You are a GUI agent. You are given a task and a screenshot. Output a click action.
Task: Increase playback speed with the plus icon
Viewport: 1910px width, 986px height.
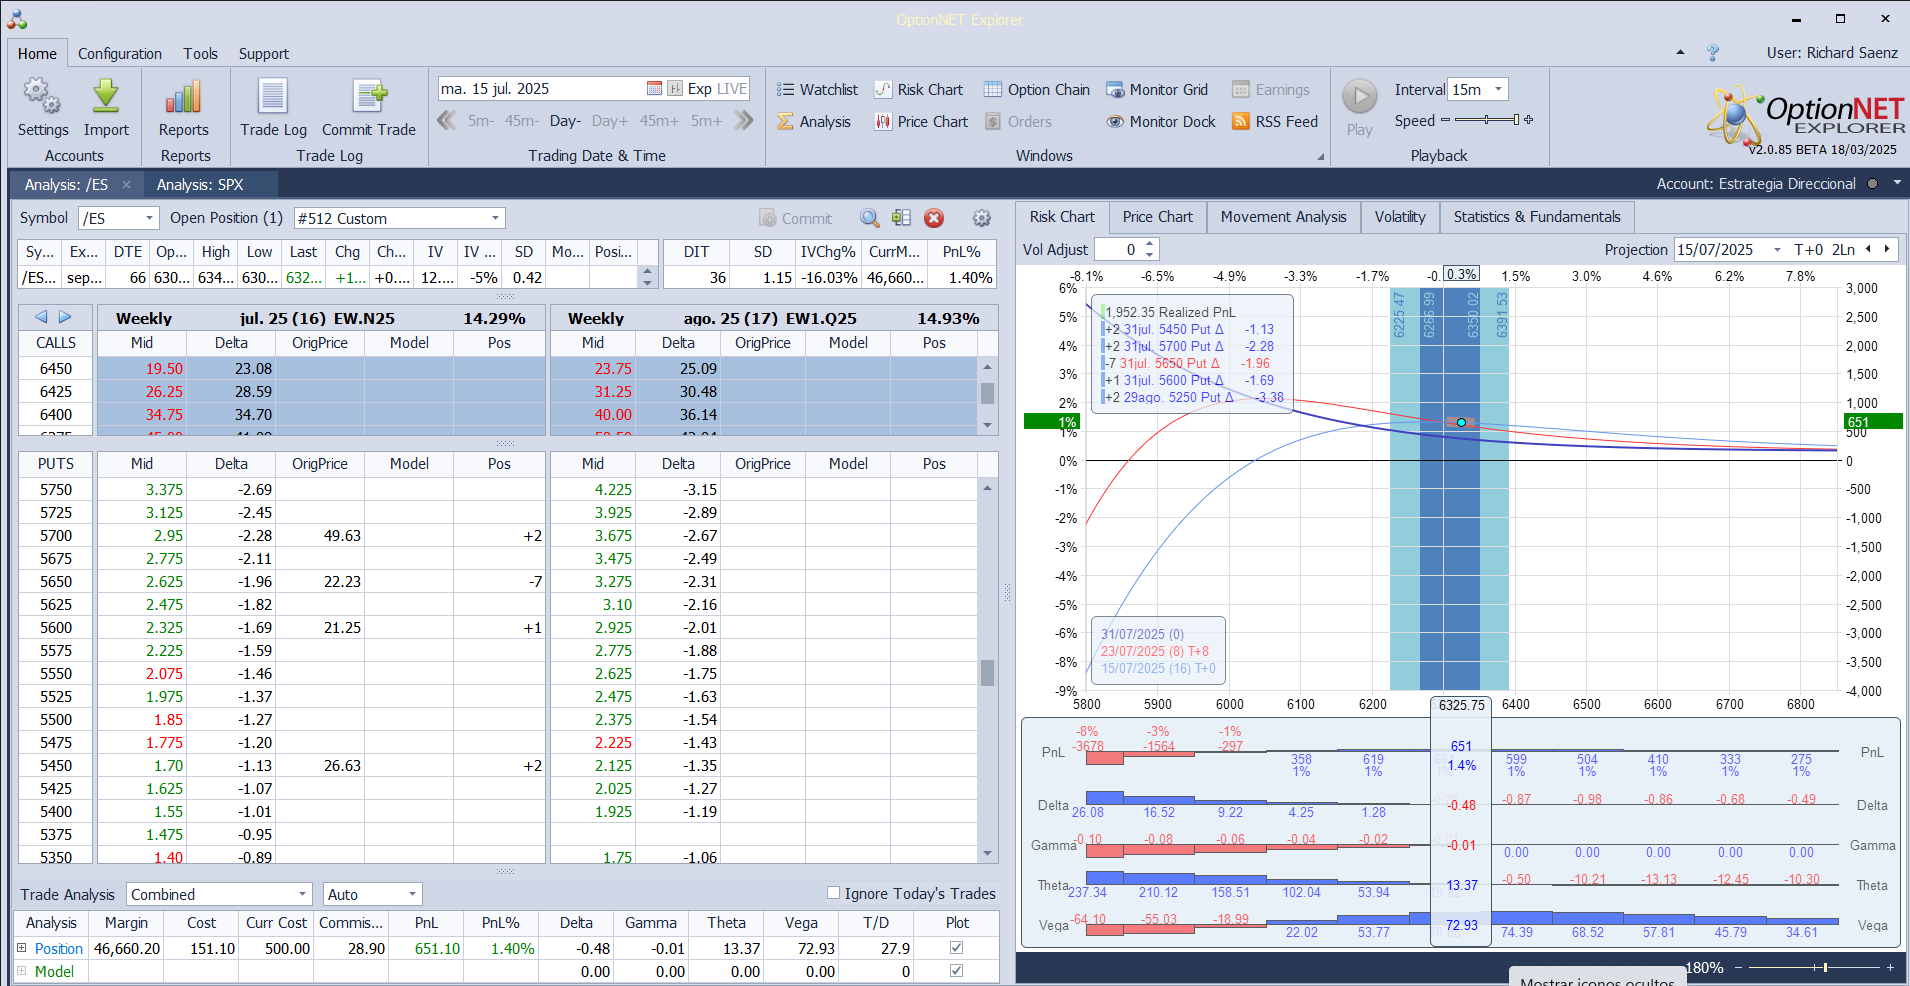coord(1528,120)
